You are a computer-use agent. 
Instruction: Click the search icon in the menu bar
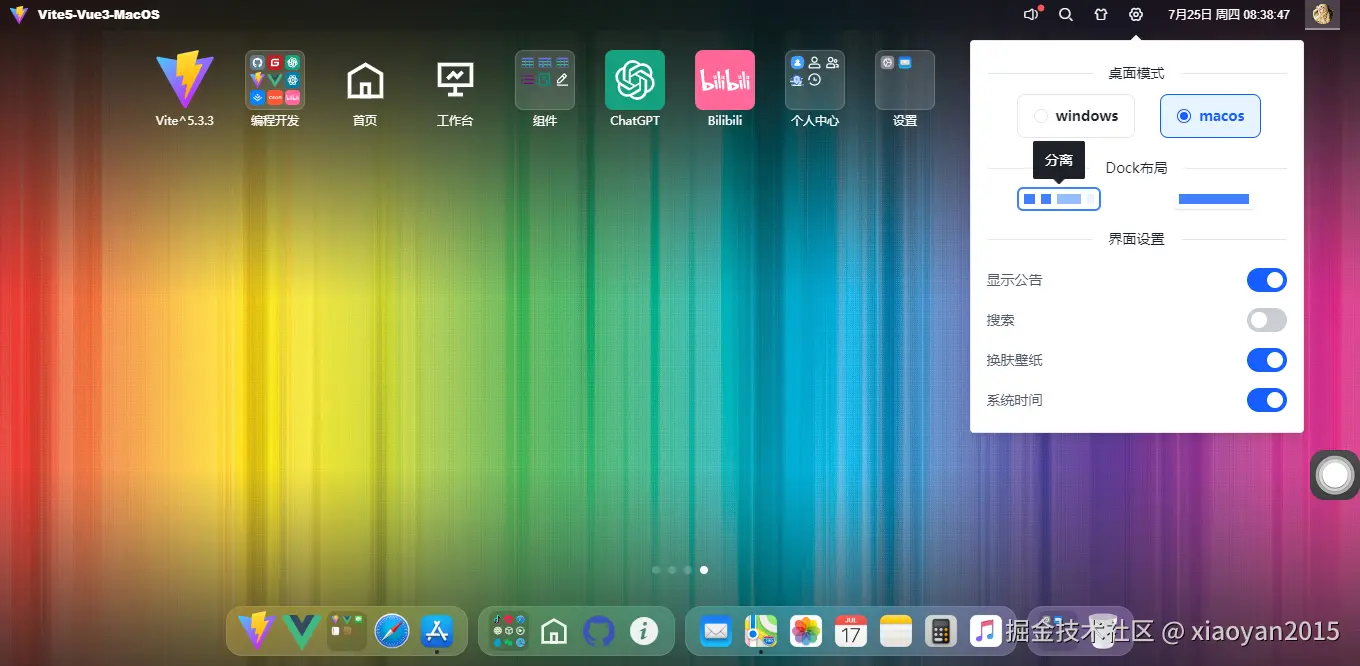click(1066, 14)
